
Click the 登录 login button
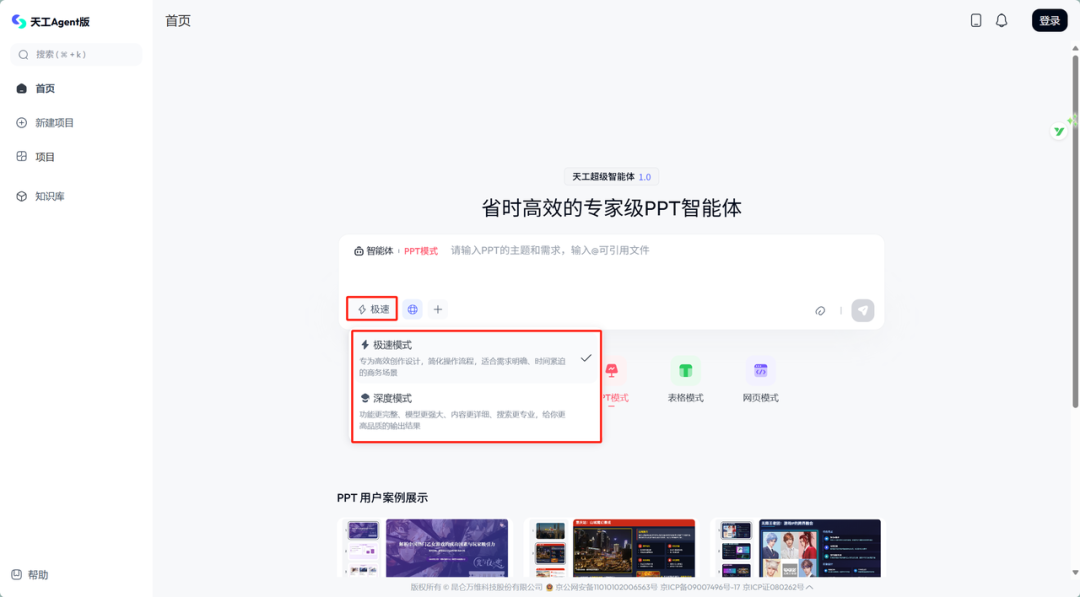click(1050, 21)
